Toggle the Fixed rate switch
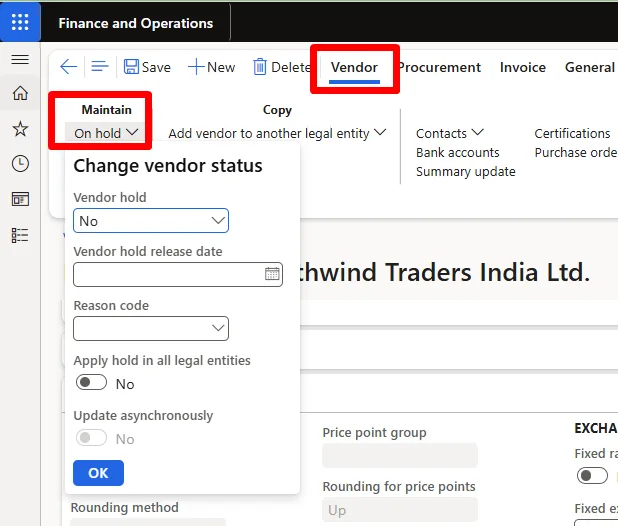618x526 pixels. point(592,476)
